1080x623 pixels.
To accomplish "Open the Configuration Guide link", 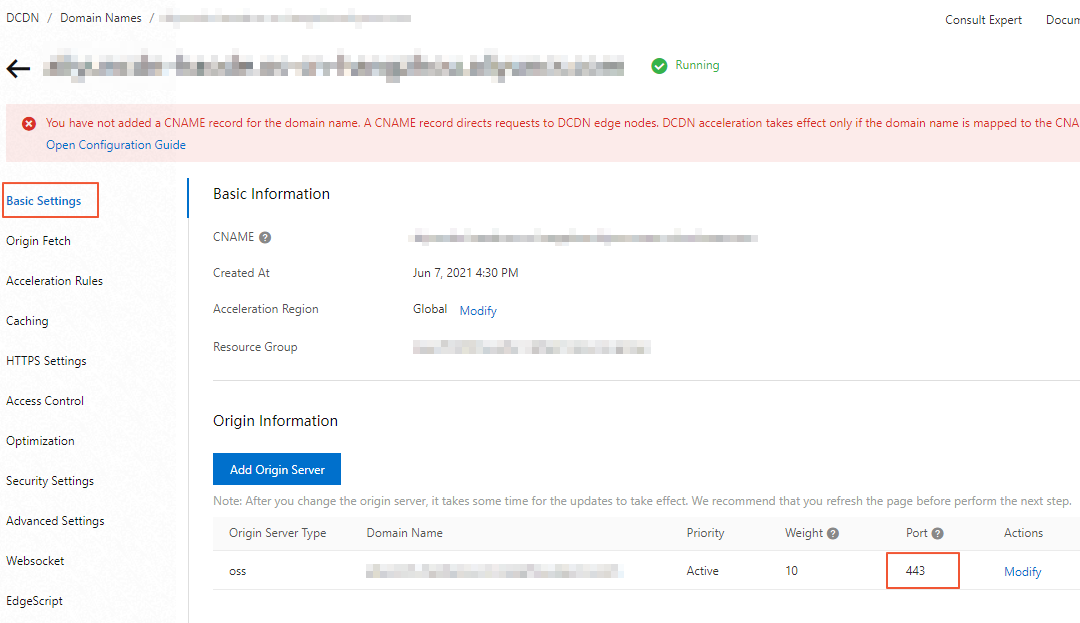I will click(x=115, y=144).
